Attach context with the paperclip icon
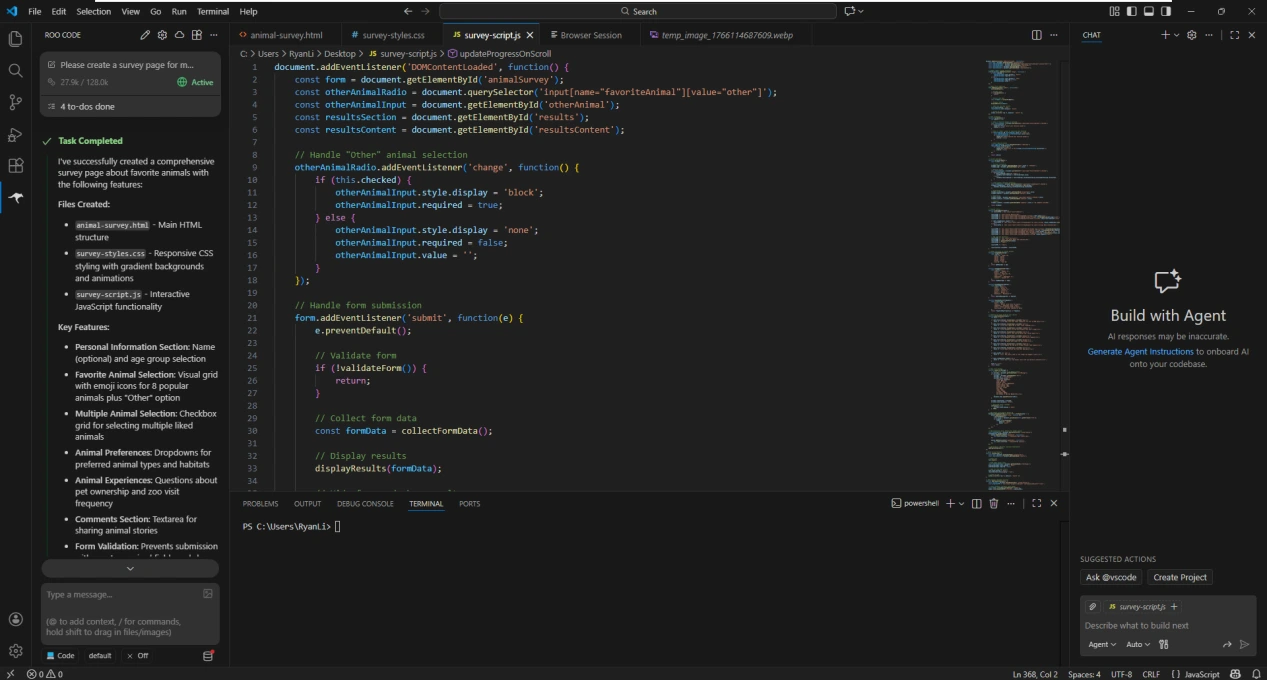This screenshot has height=680, width=1267. pos(1092,606)
